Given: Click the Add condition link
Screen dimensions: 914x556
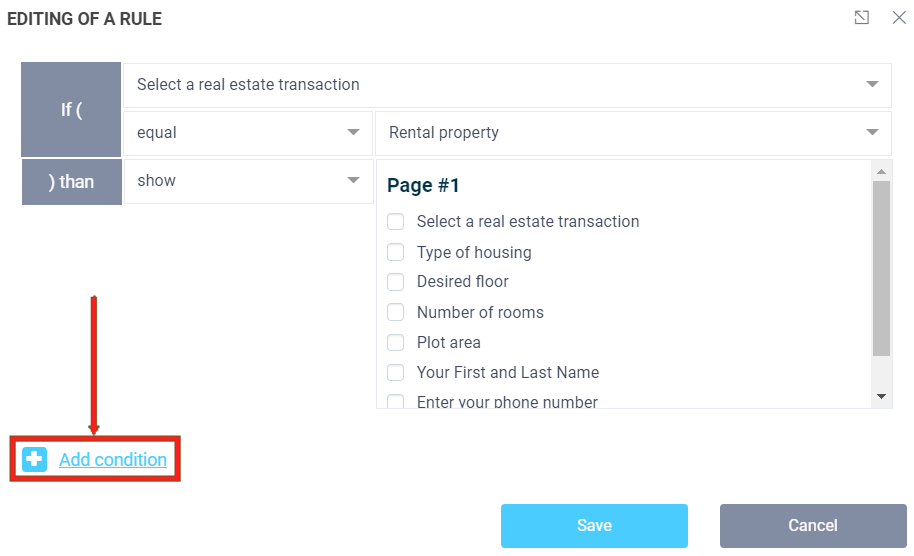Looking at the screenshot, I should click(113, 460).
